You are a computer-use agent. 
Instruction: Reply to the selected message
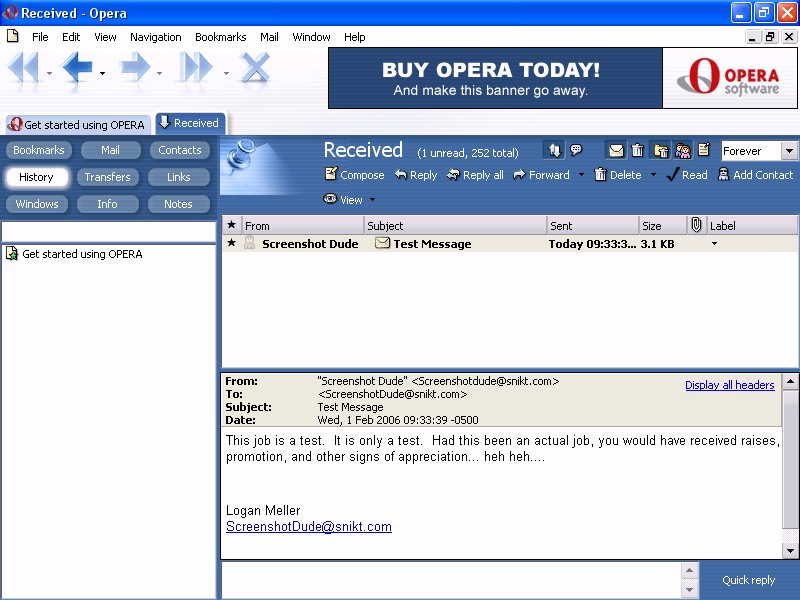pyautogui.click(x=416, y=175)
